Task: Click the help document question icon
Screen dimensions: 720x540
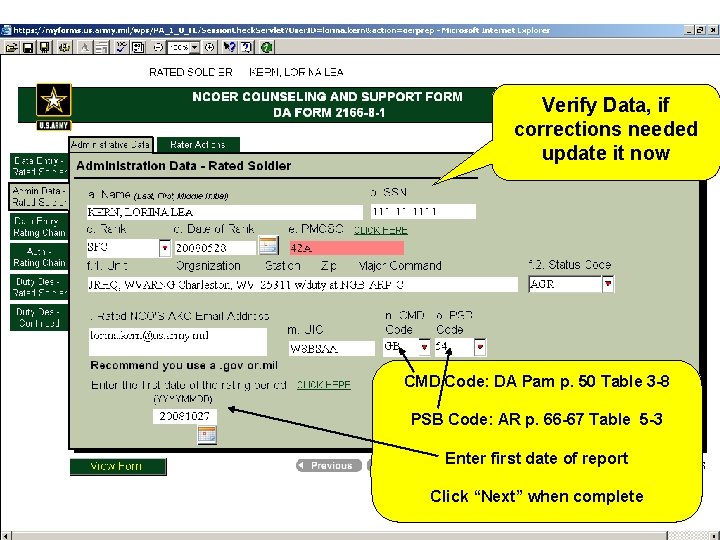Action: click(x=247, y=47)
